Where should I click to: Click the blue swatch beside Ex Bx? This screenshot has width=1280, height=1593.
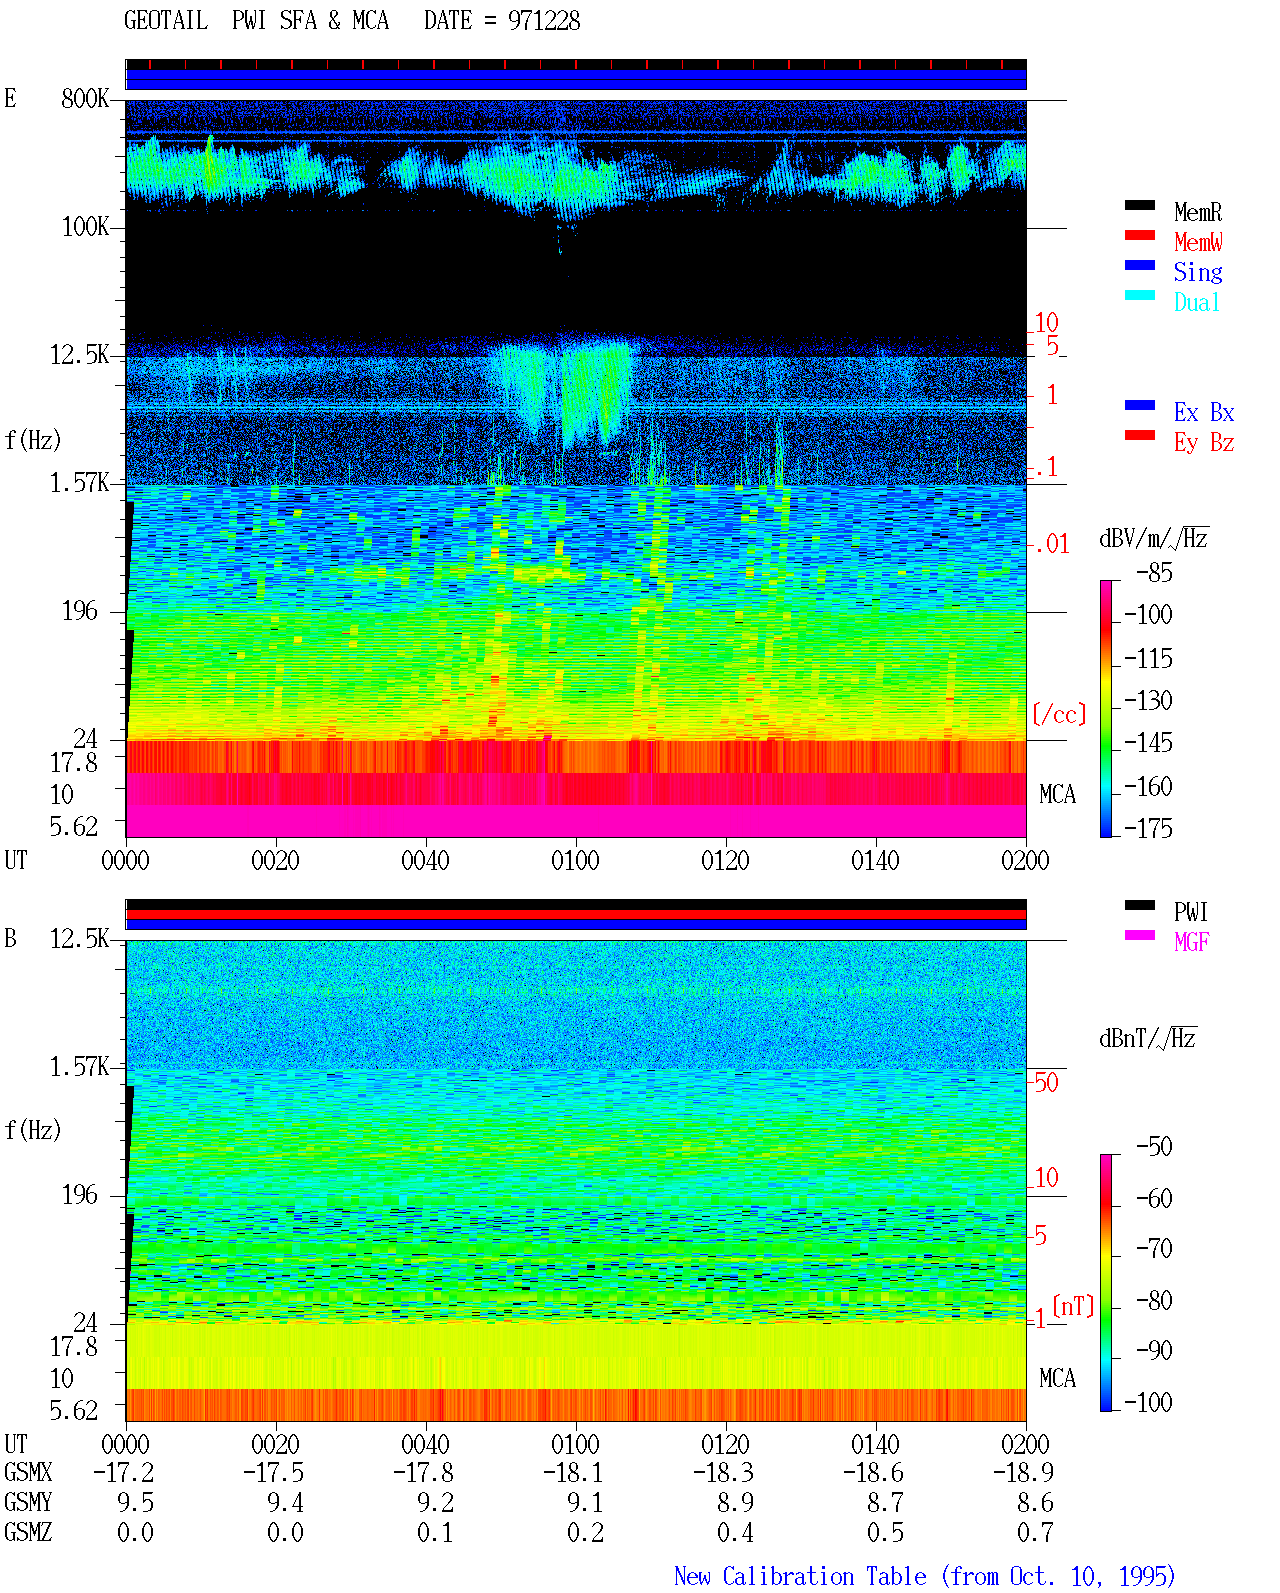(x=1139, y=405)
